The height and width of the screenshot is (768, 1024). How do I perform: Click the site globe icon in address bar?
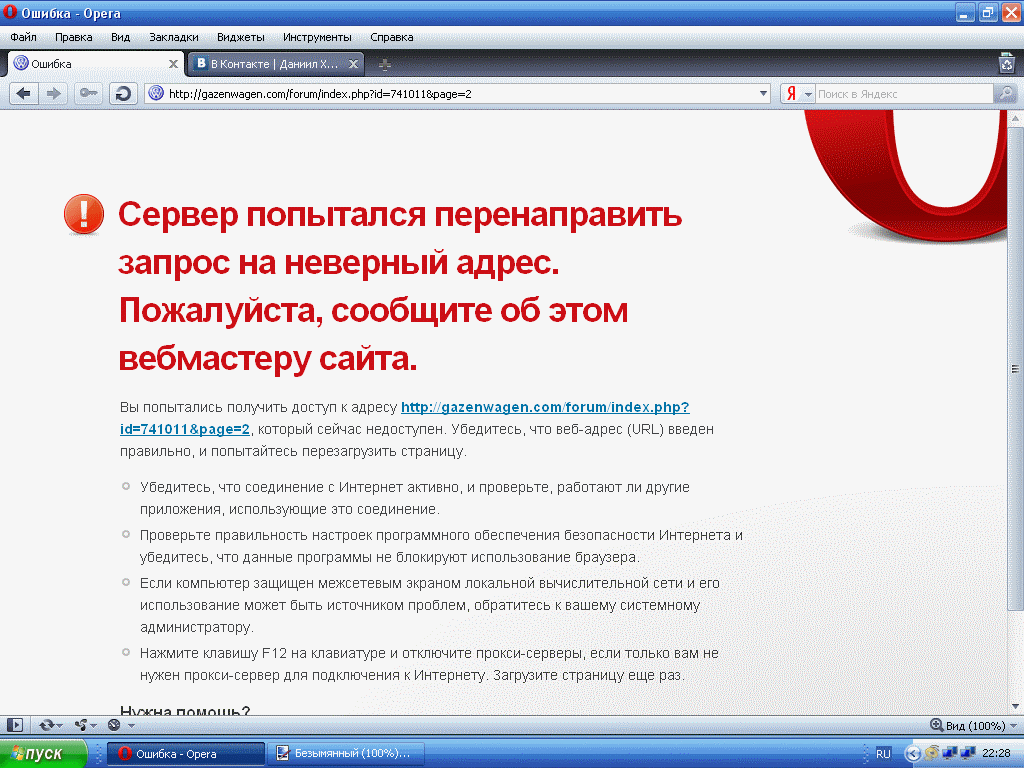[x=156, y=93]
